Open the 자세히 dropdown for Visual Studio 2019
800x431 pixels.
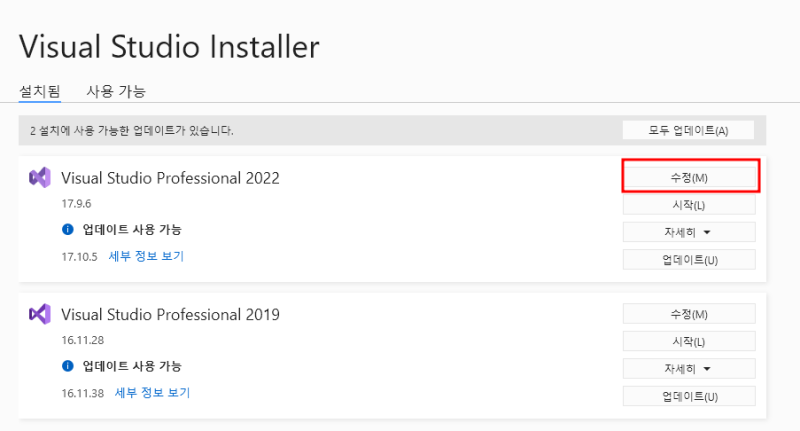tap(688, 369)
